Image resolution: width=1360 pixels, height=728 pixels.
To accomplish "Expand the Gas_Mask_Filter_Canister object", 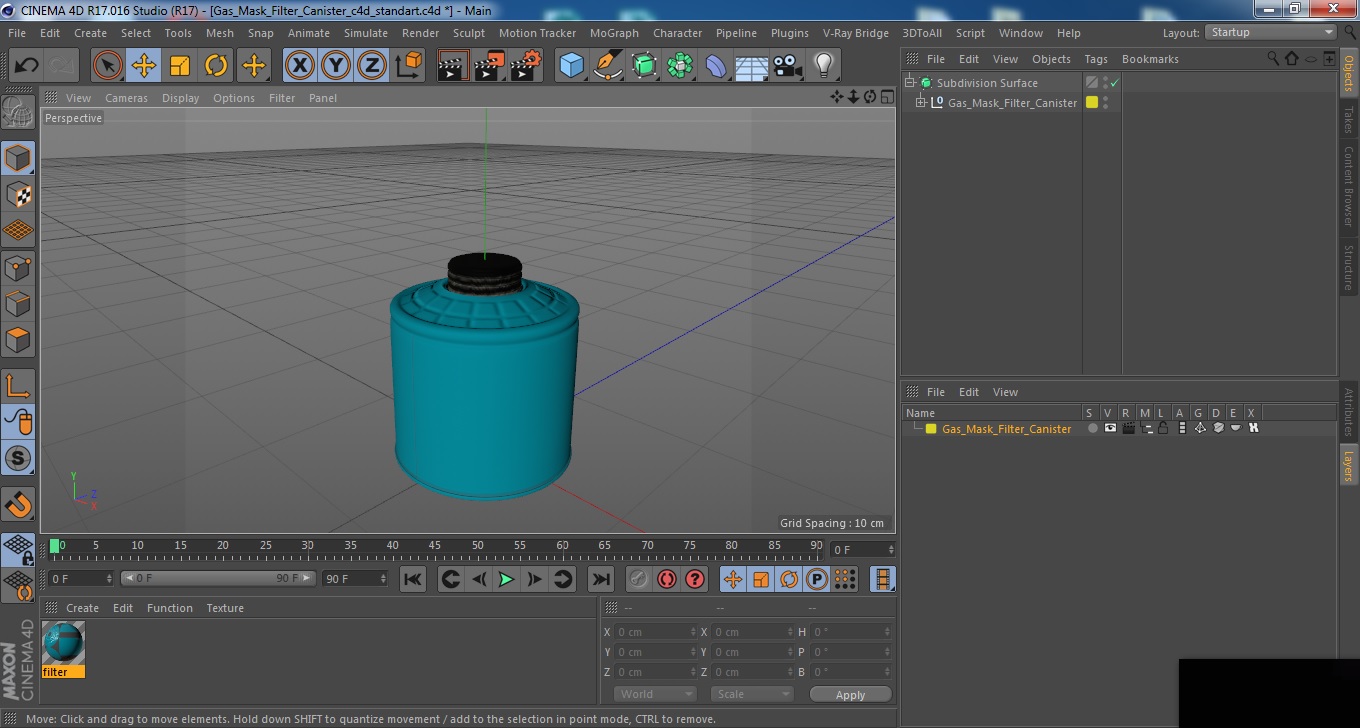I will 921,102.
